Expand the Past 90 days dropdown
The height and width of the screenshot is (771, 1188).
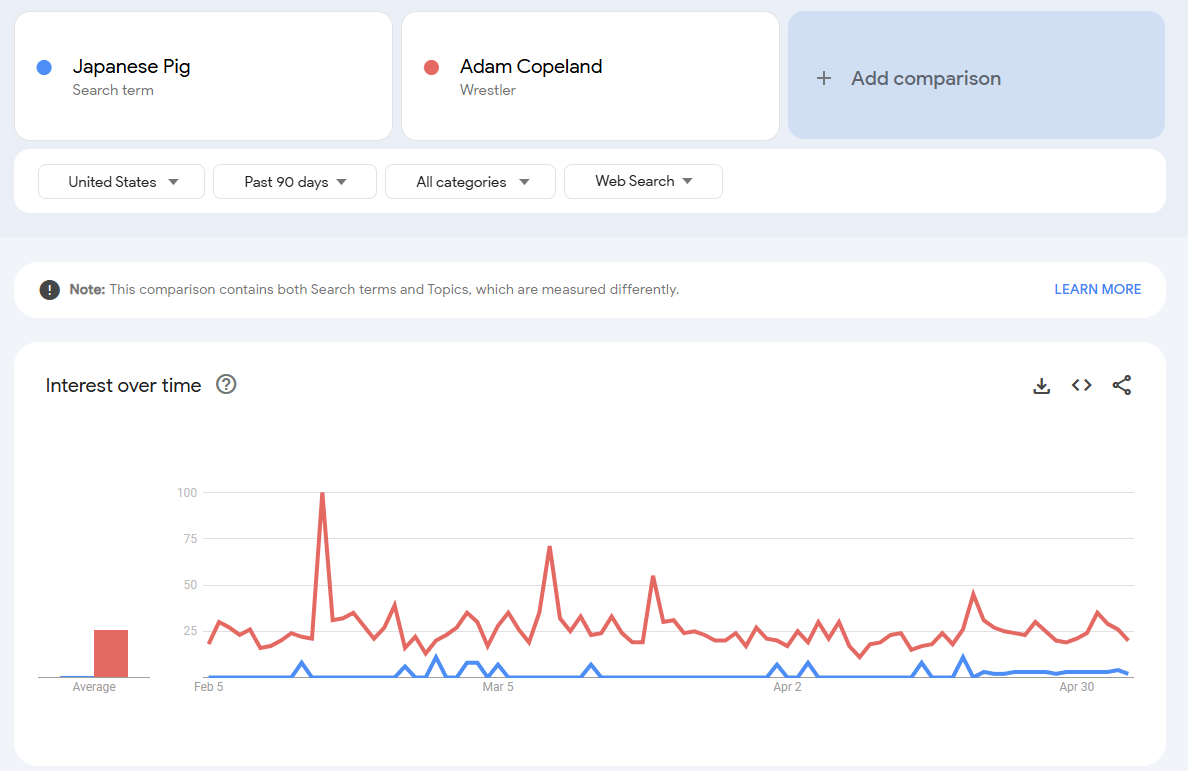(x=295, y=182)
